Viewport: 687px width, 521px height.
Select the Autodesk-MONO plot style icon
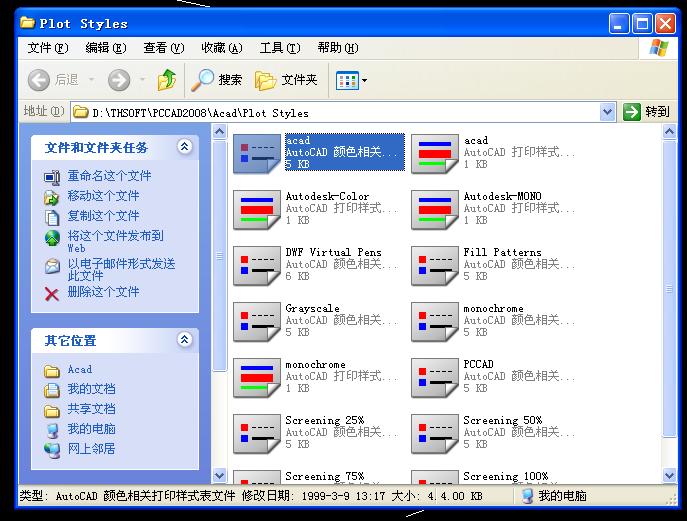point(435,210)
